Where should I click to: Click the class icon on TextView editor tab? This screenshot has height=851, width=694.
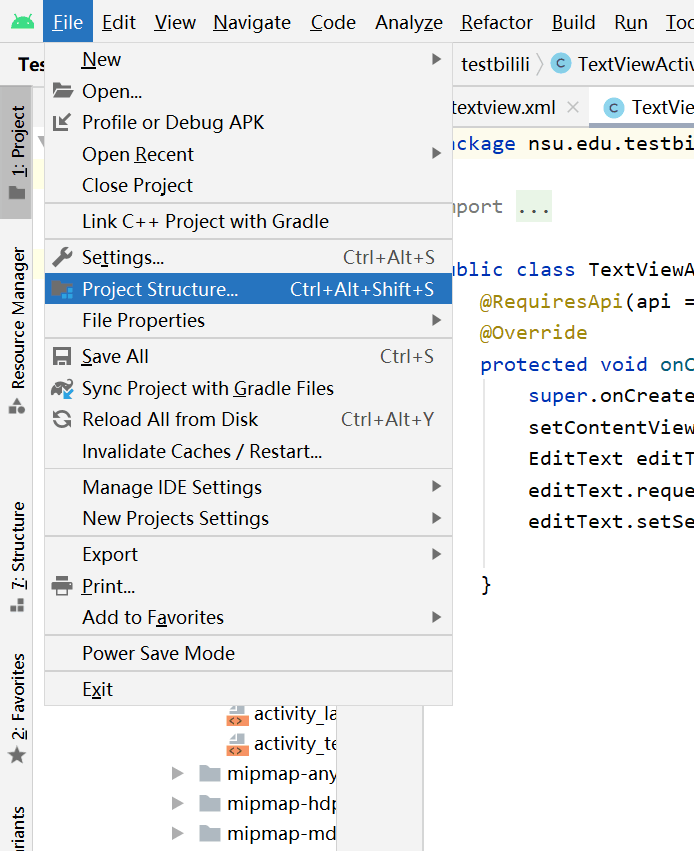[x=614, y=107]
